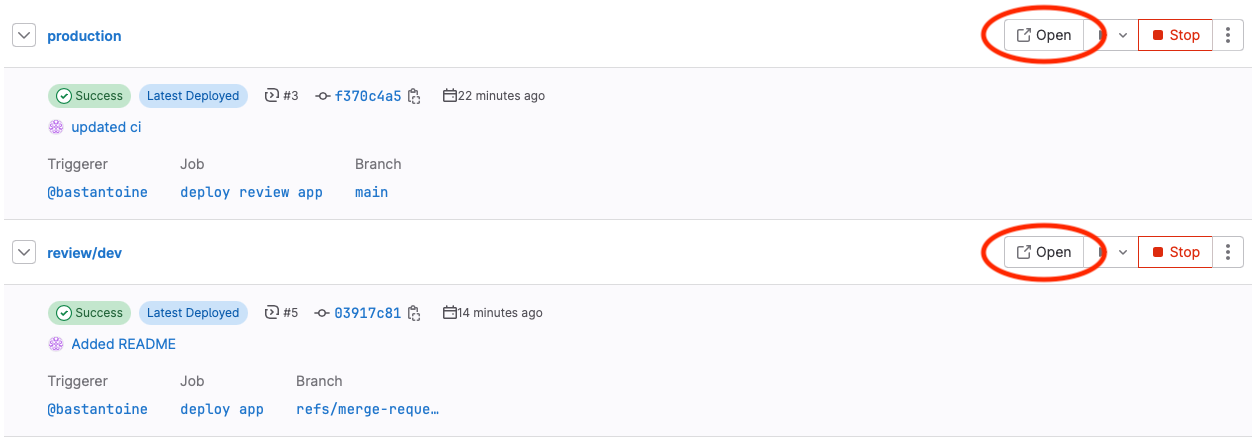
Task: Stop the production environment
Action: (x=1175, y=35)
